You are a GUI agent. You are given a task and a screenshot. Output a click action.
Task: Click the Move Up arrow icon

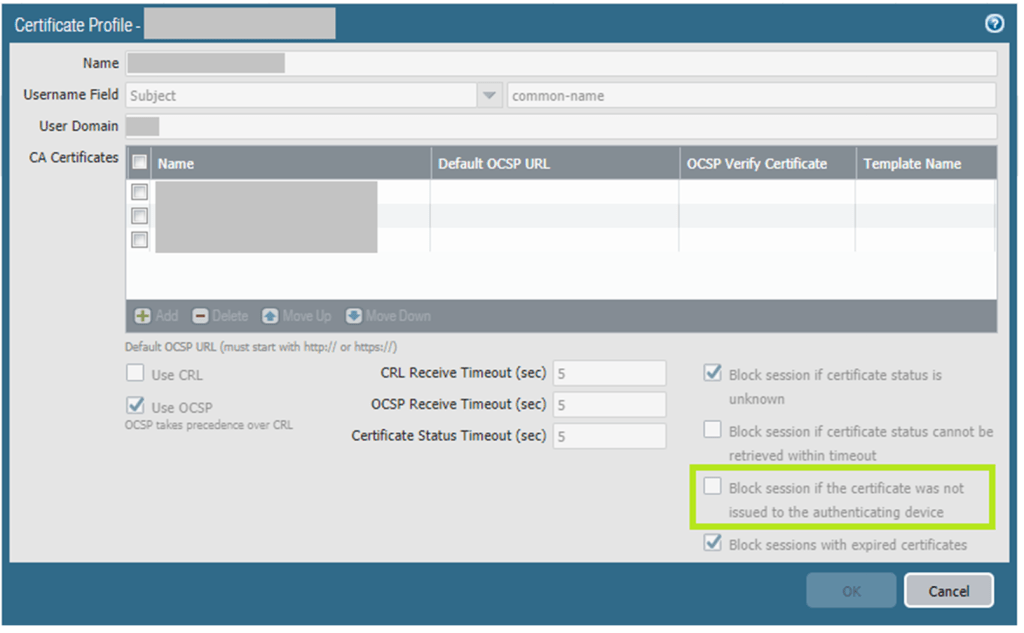[x=270, y=316]
